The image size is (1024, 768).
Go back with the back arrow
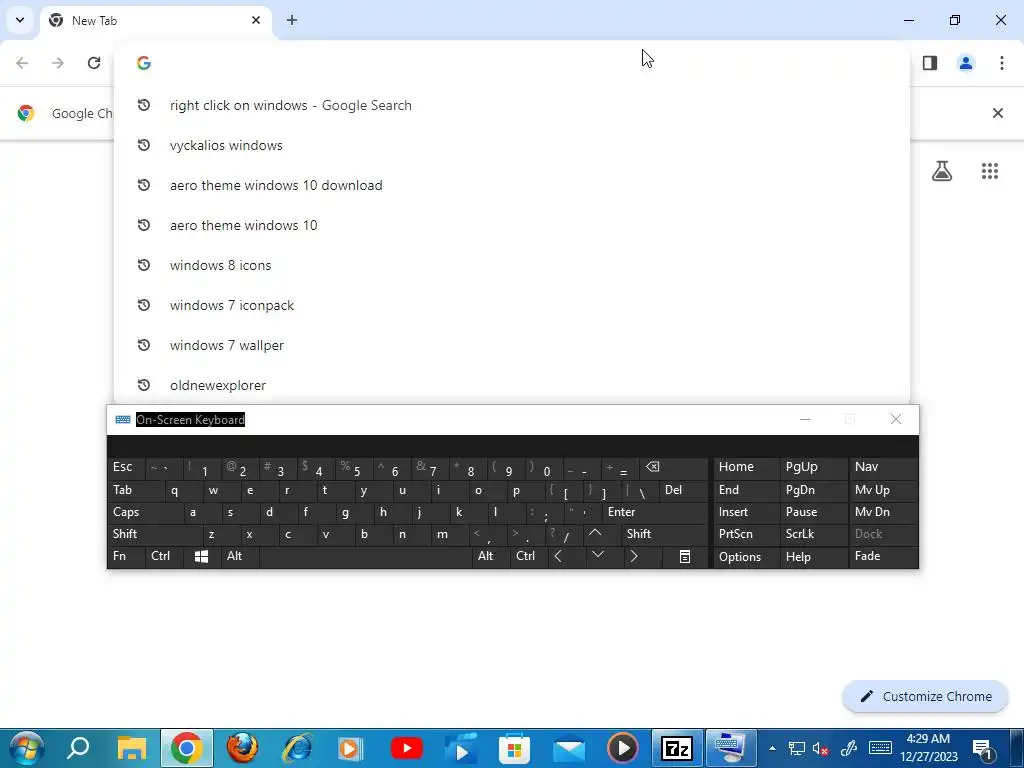[22, 63]
